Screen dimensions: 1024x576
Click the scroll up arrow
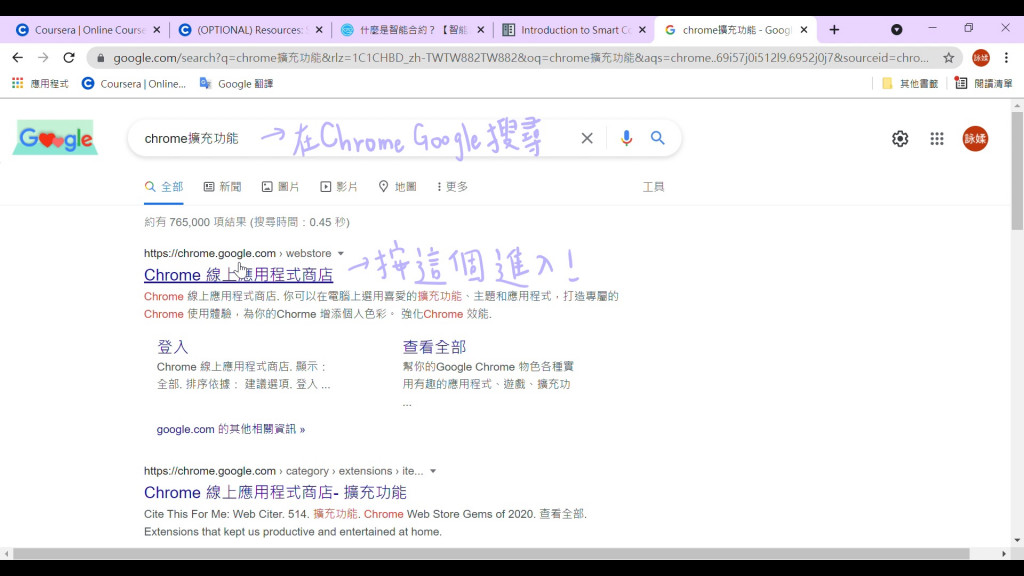1017,105
